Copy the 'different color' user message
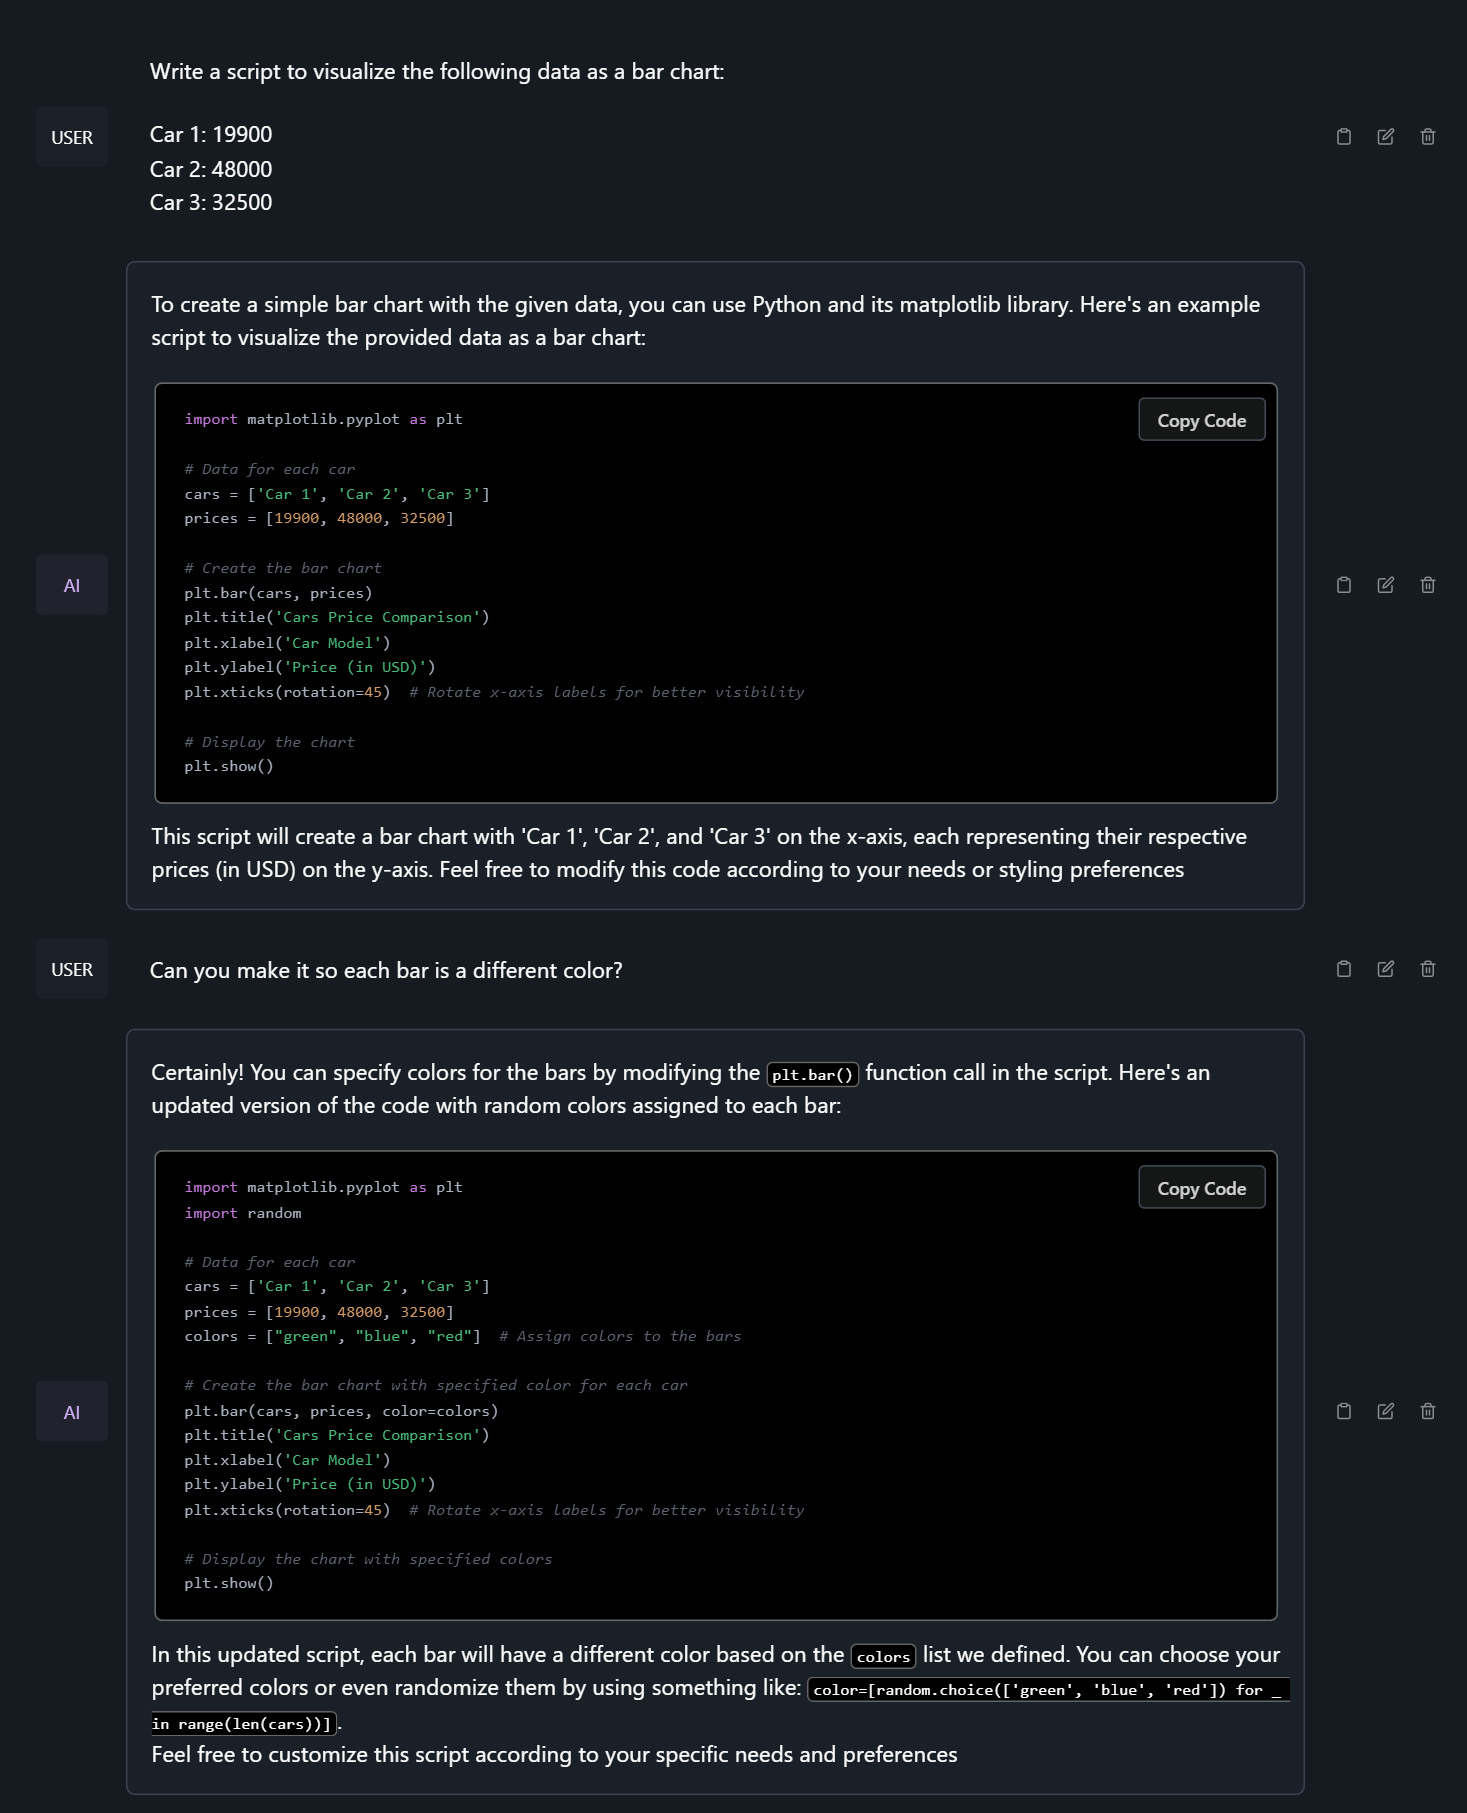The height and width of the screenshot is (1813, 1467). point(1343,969)
